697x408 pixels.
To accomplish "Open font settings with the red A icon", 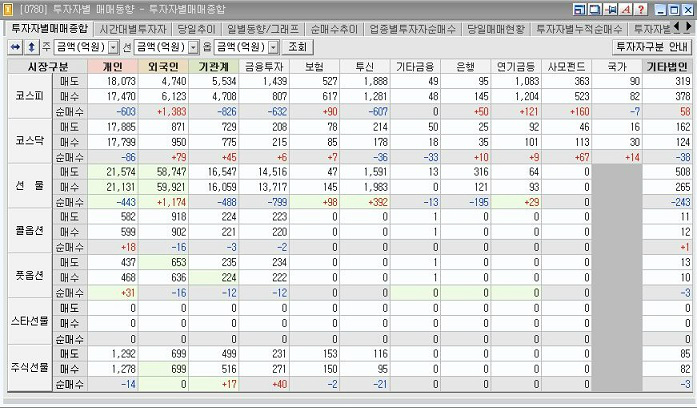I will pos(625,9).
